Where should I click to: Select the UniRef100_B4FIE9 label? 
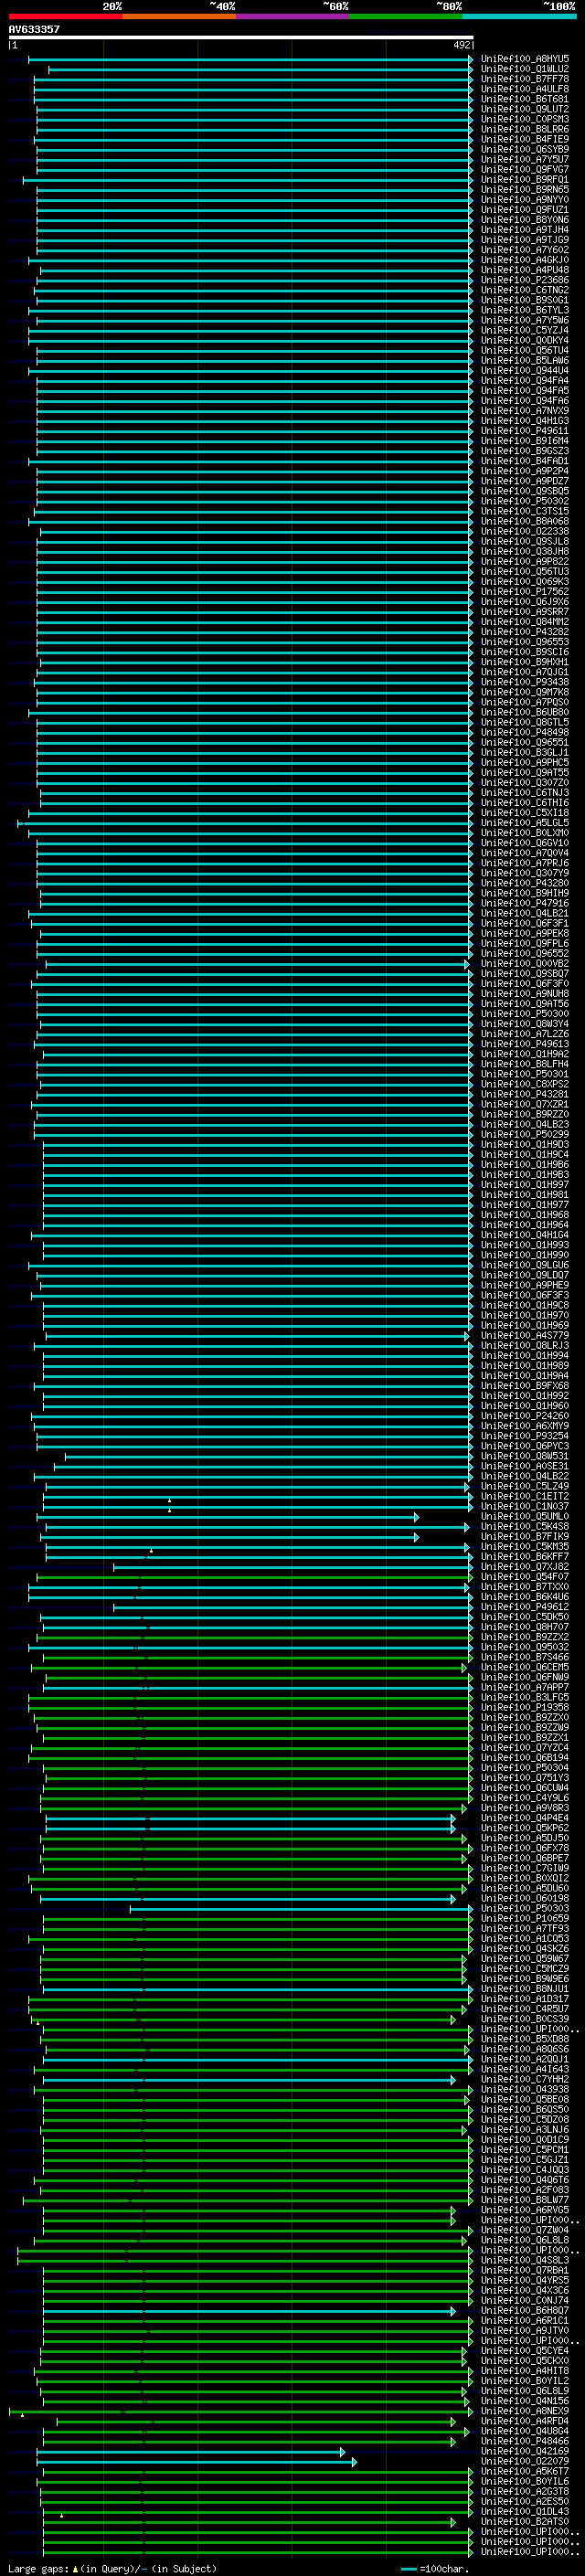coord(525,139)
